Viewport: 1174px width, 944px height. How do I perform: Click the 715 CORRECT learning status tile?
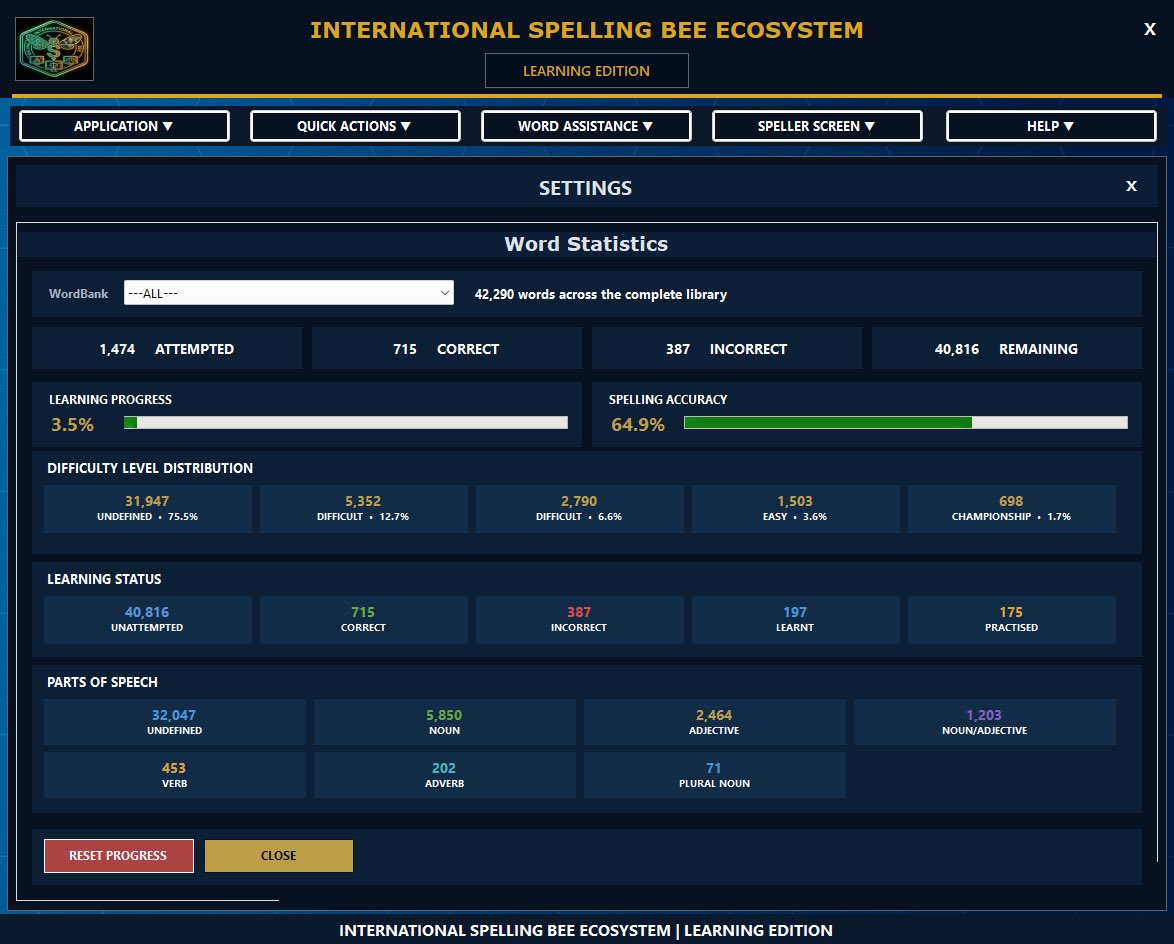(x=363, y=620)
